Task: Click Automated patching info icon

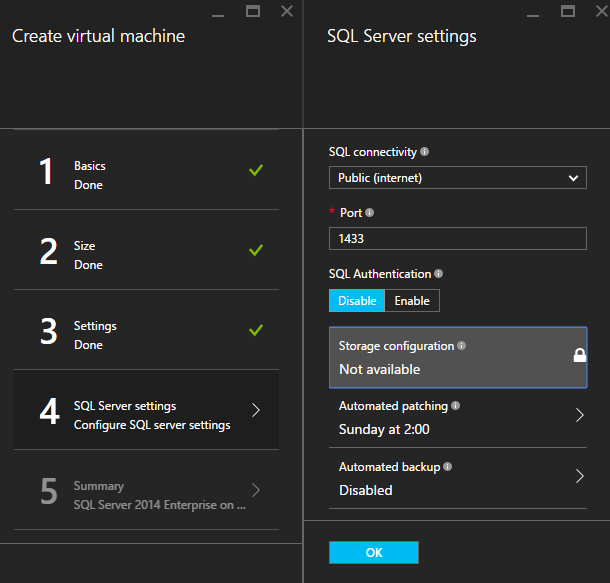Action: click(456, 406)
